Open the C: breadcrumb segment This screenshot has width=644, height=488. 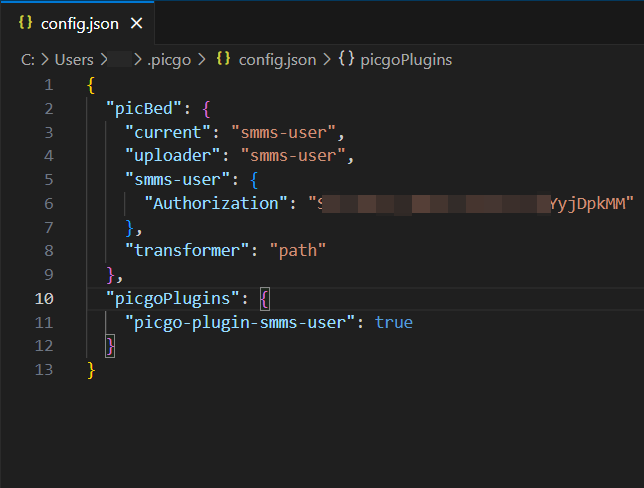[x=28, y=60]
